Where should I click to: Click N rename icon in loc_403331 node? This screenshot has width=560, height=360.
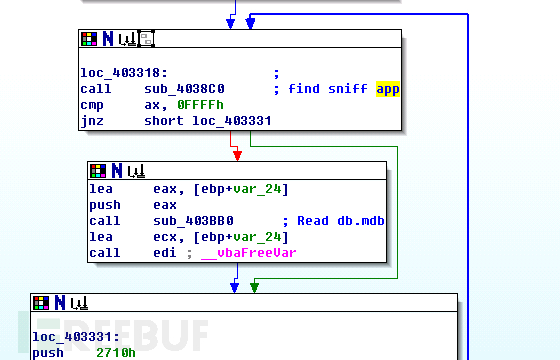point(60,303)
